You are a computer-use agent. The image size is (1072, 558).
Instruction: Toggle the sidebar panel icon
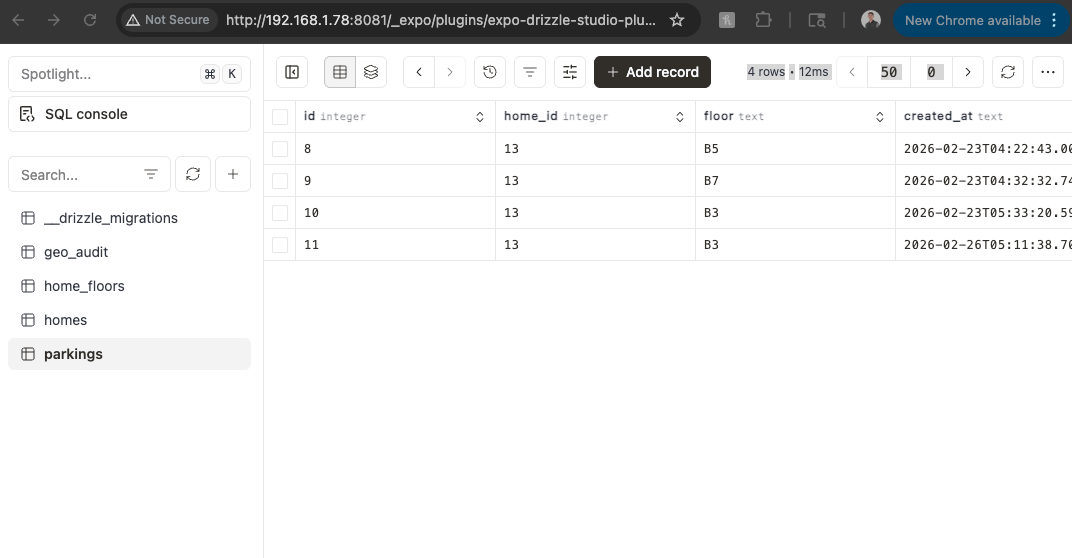pyautogui.click(x=292, y=72)
